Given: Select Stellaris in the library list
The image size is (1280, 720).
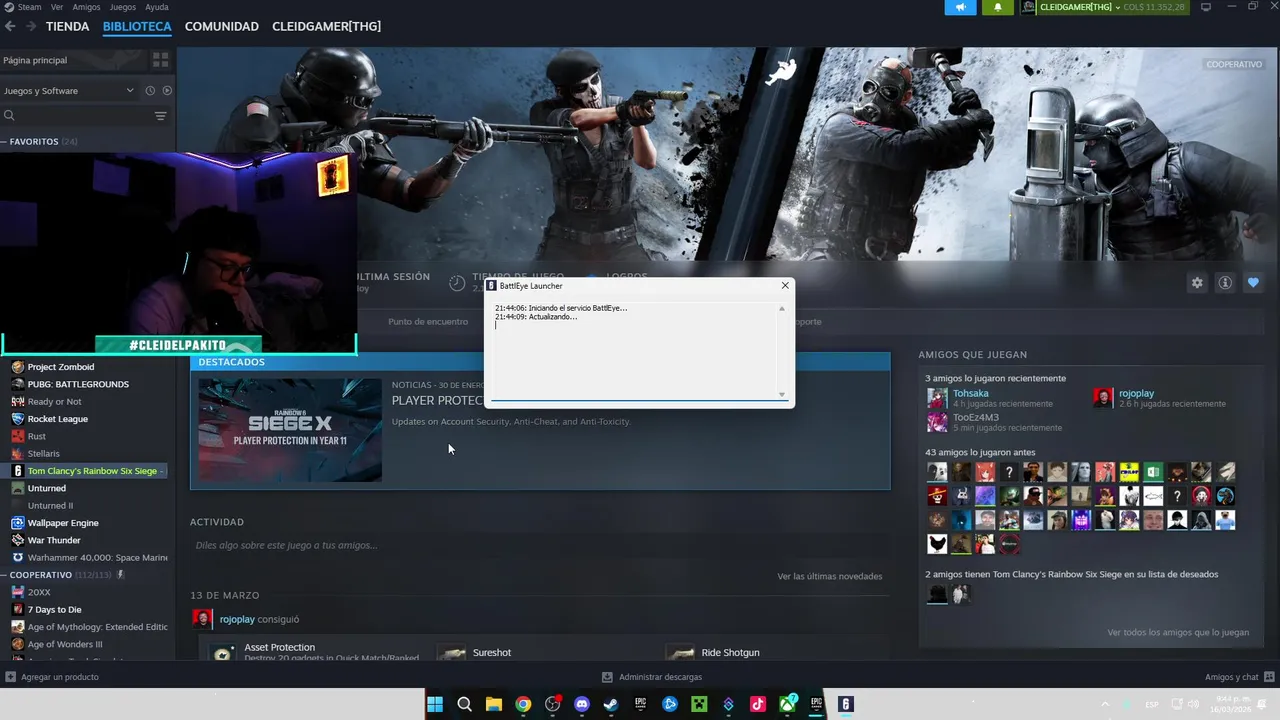Looking at the screenshot, I should click(44, 454).
